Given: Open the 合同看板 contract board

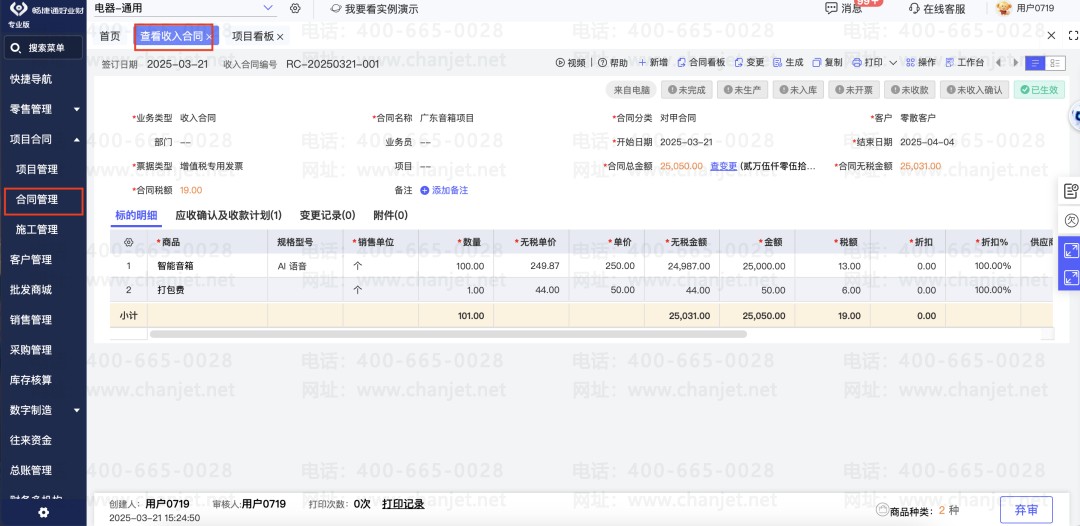Looking at the screenshot, I should 701,63.
